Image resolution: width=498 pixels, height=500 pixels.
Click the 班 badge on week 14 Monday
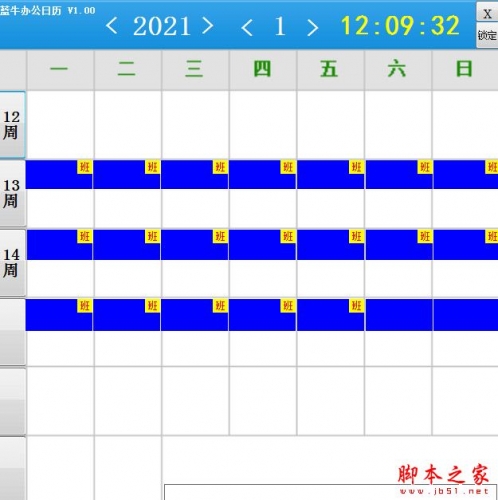point(85,236)
